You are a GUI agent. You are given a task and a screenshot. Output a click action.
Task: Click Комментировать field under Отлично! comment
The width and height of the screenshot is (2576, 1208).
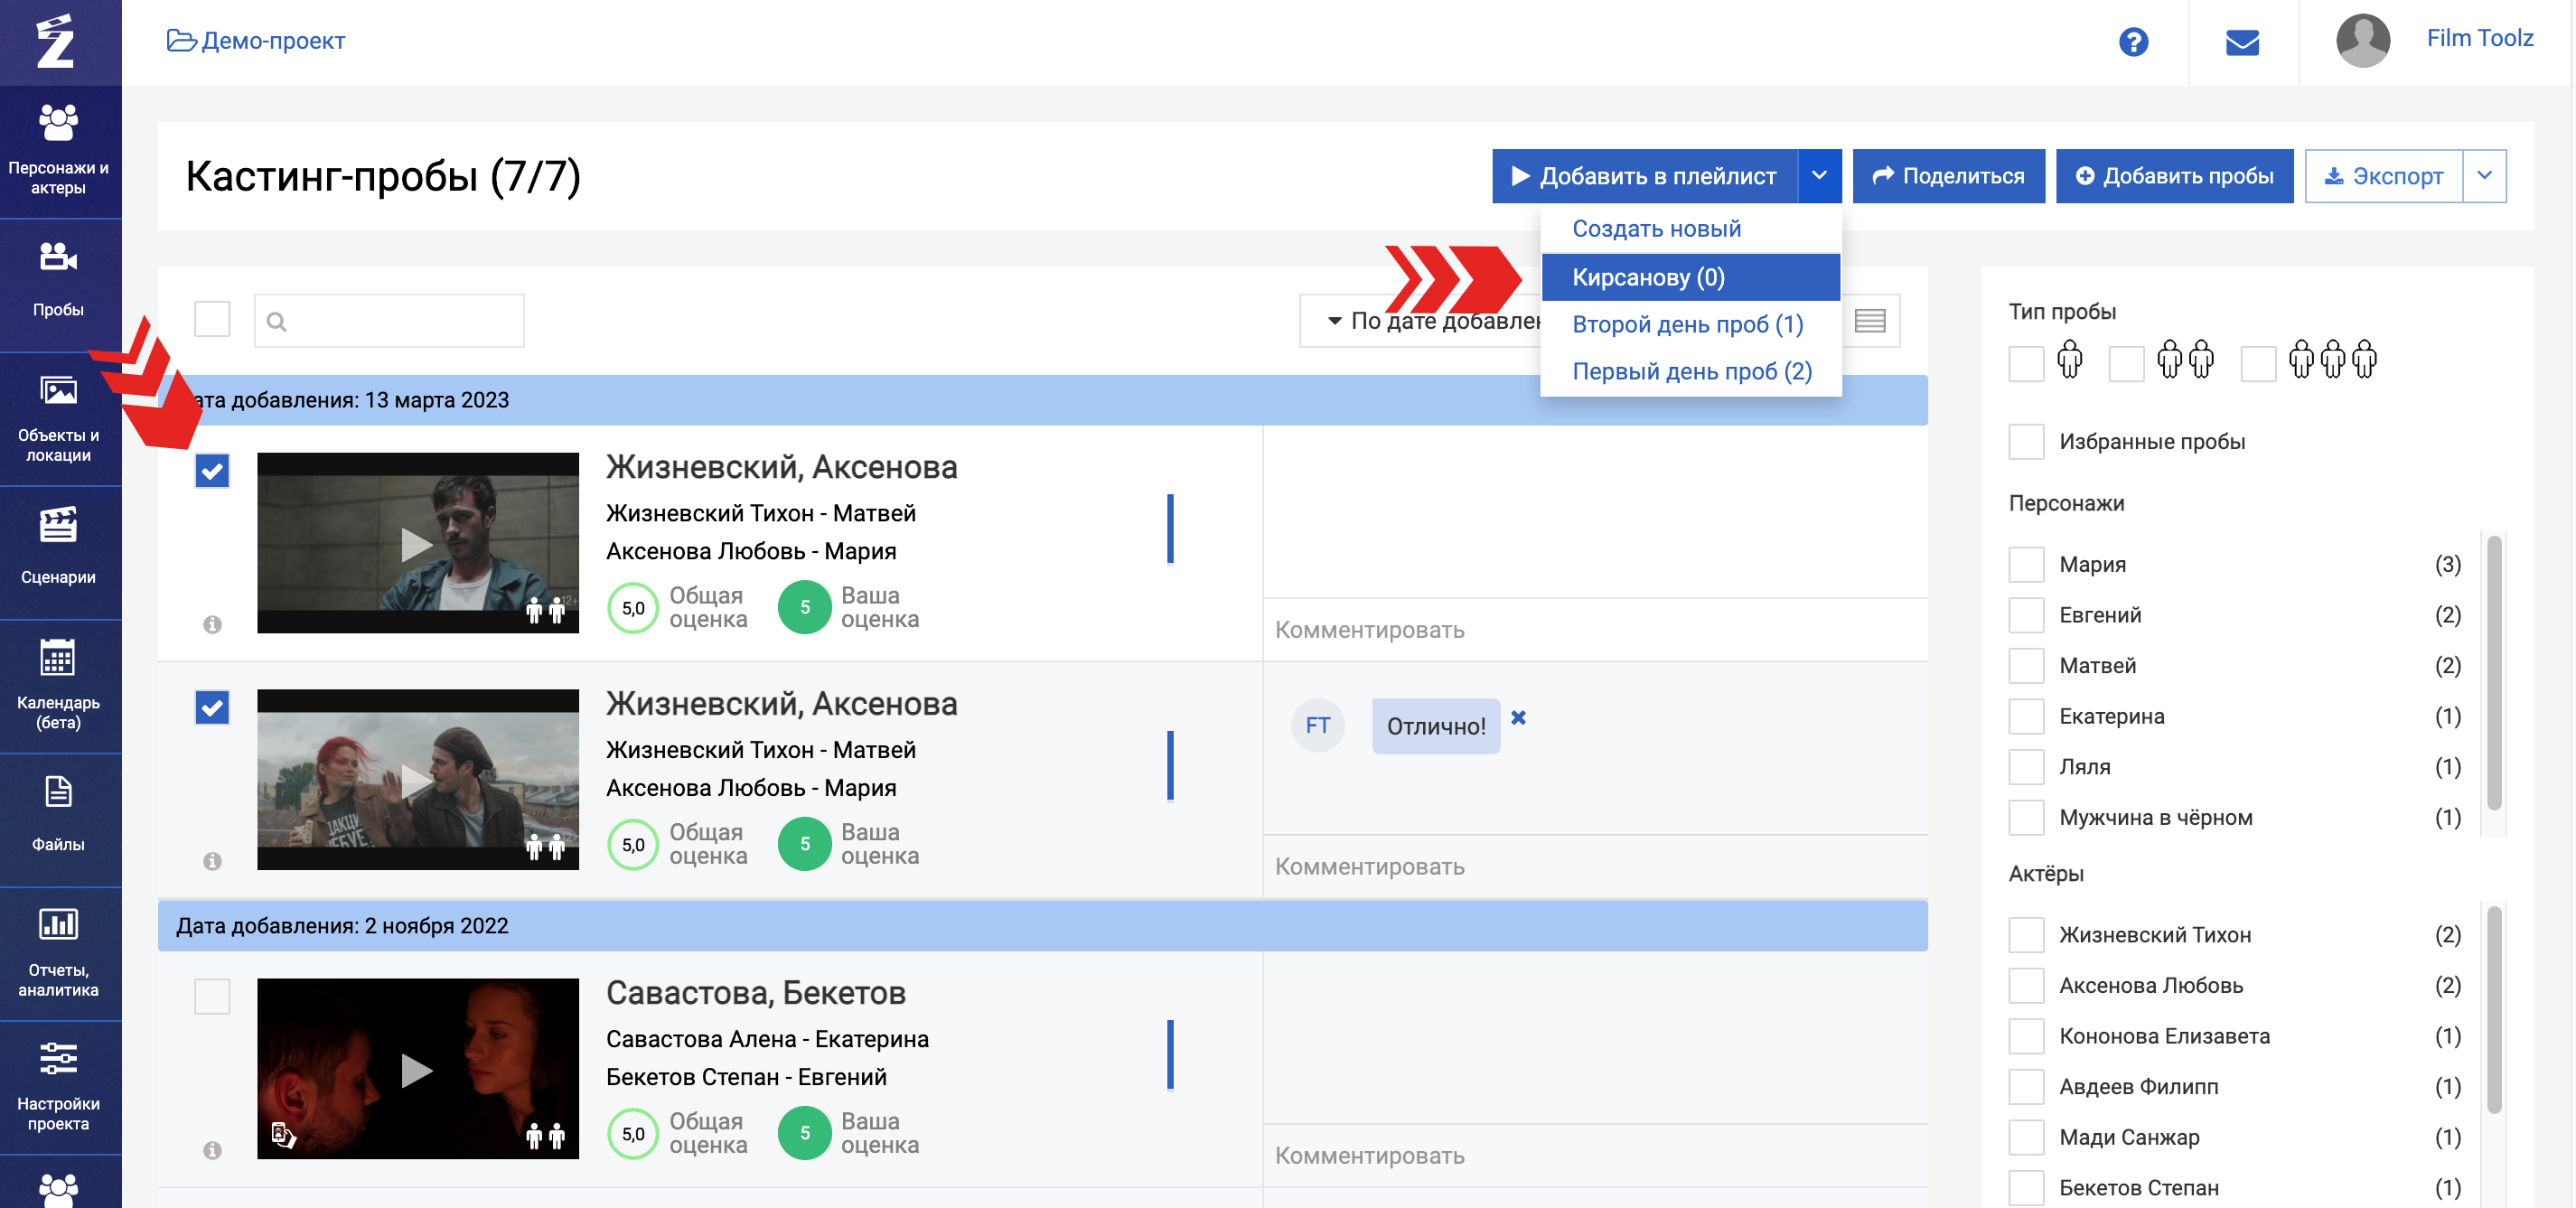pos(1595,867)
